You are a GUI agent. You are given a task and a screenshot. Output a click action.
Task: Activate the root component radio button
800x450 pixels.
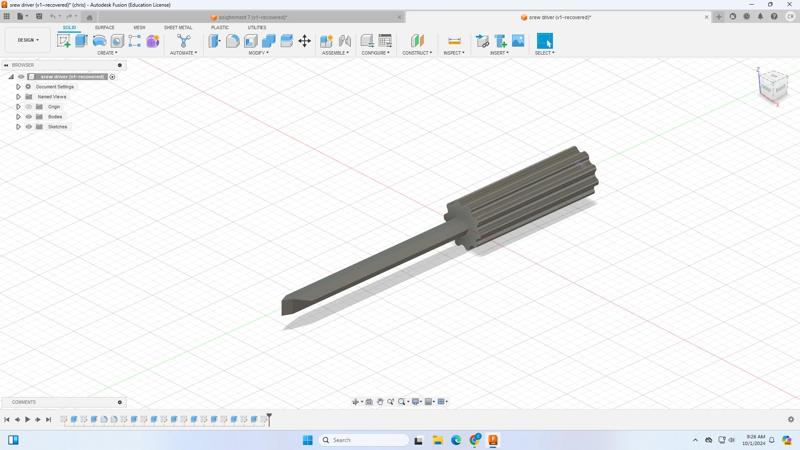(112, 77)
